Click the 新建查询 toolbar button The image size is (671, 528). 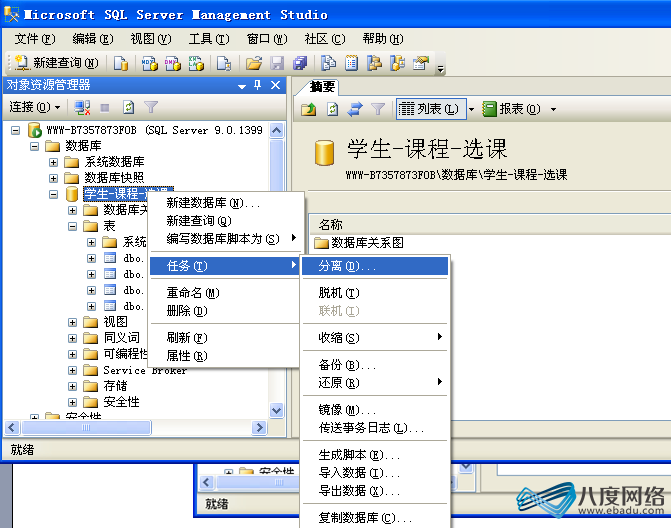(x=56, y=63)
